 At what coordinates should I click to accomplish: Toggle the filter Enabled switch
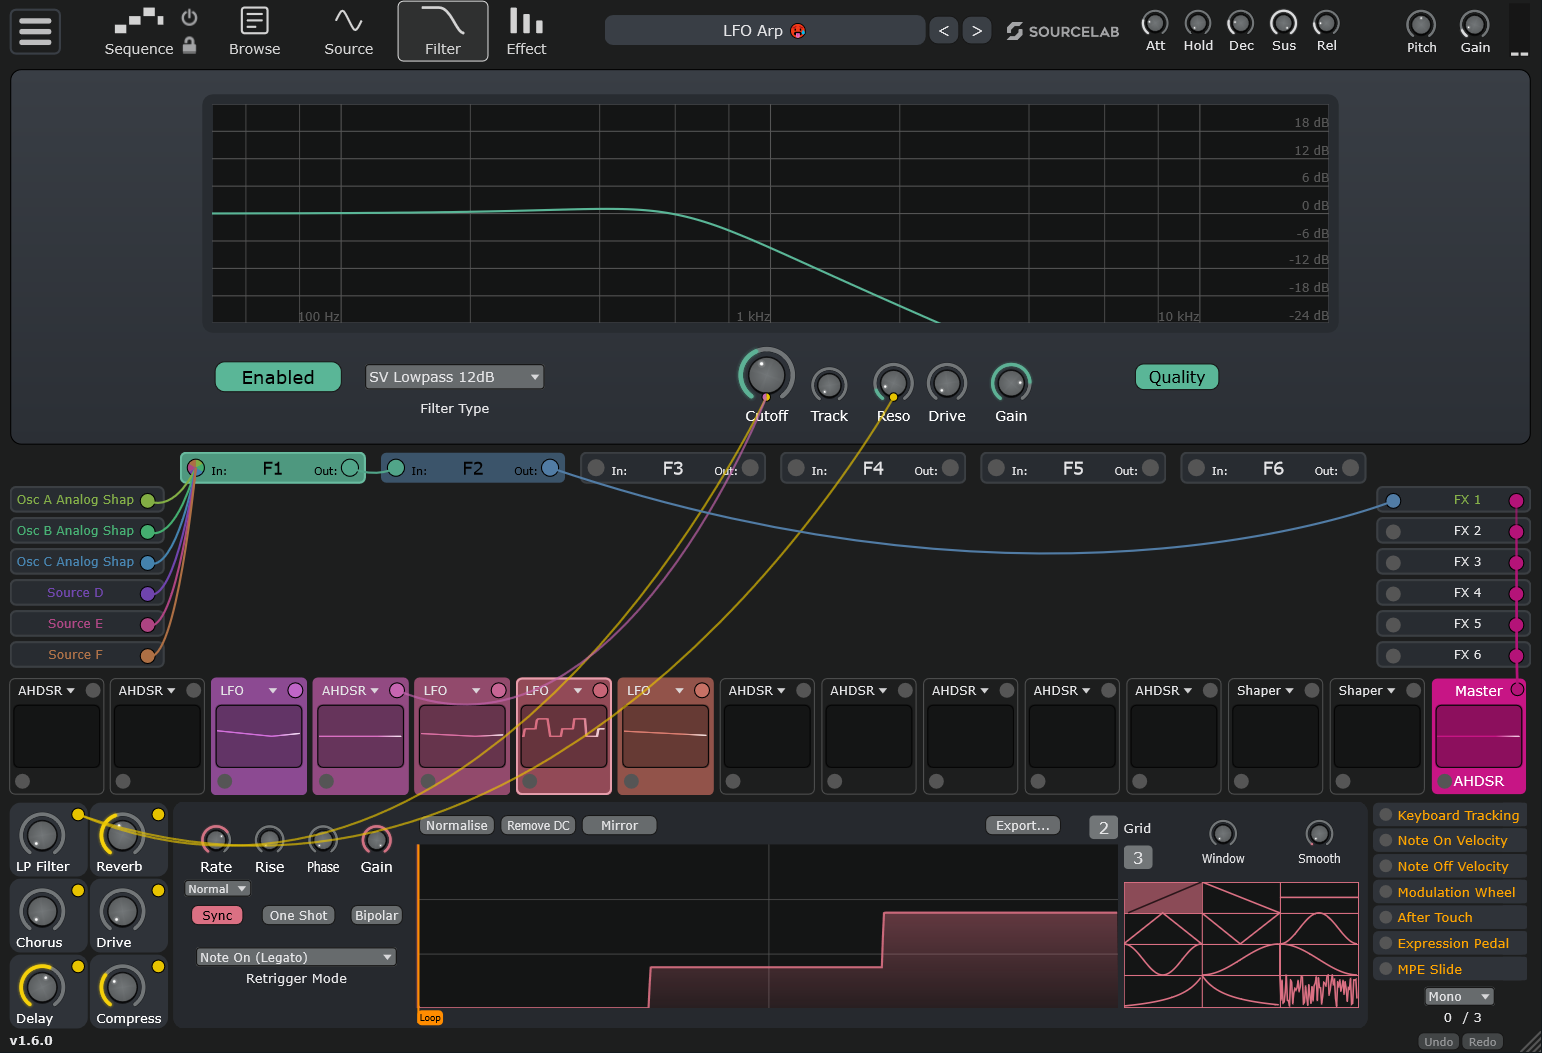(x=278, y=377)
